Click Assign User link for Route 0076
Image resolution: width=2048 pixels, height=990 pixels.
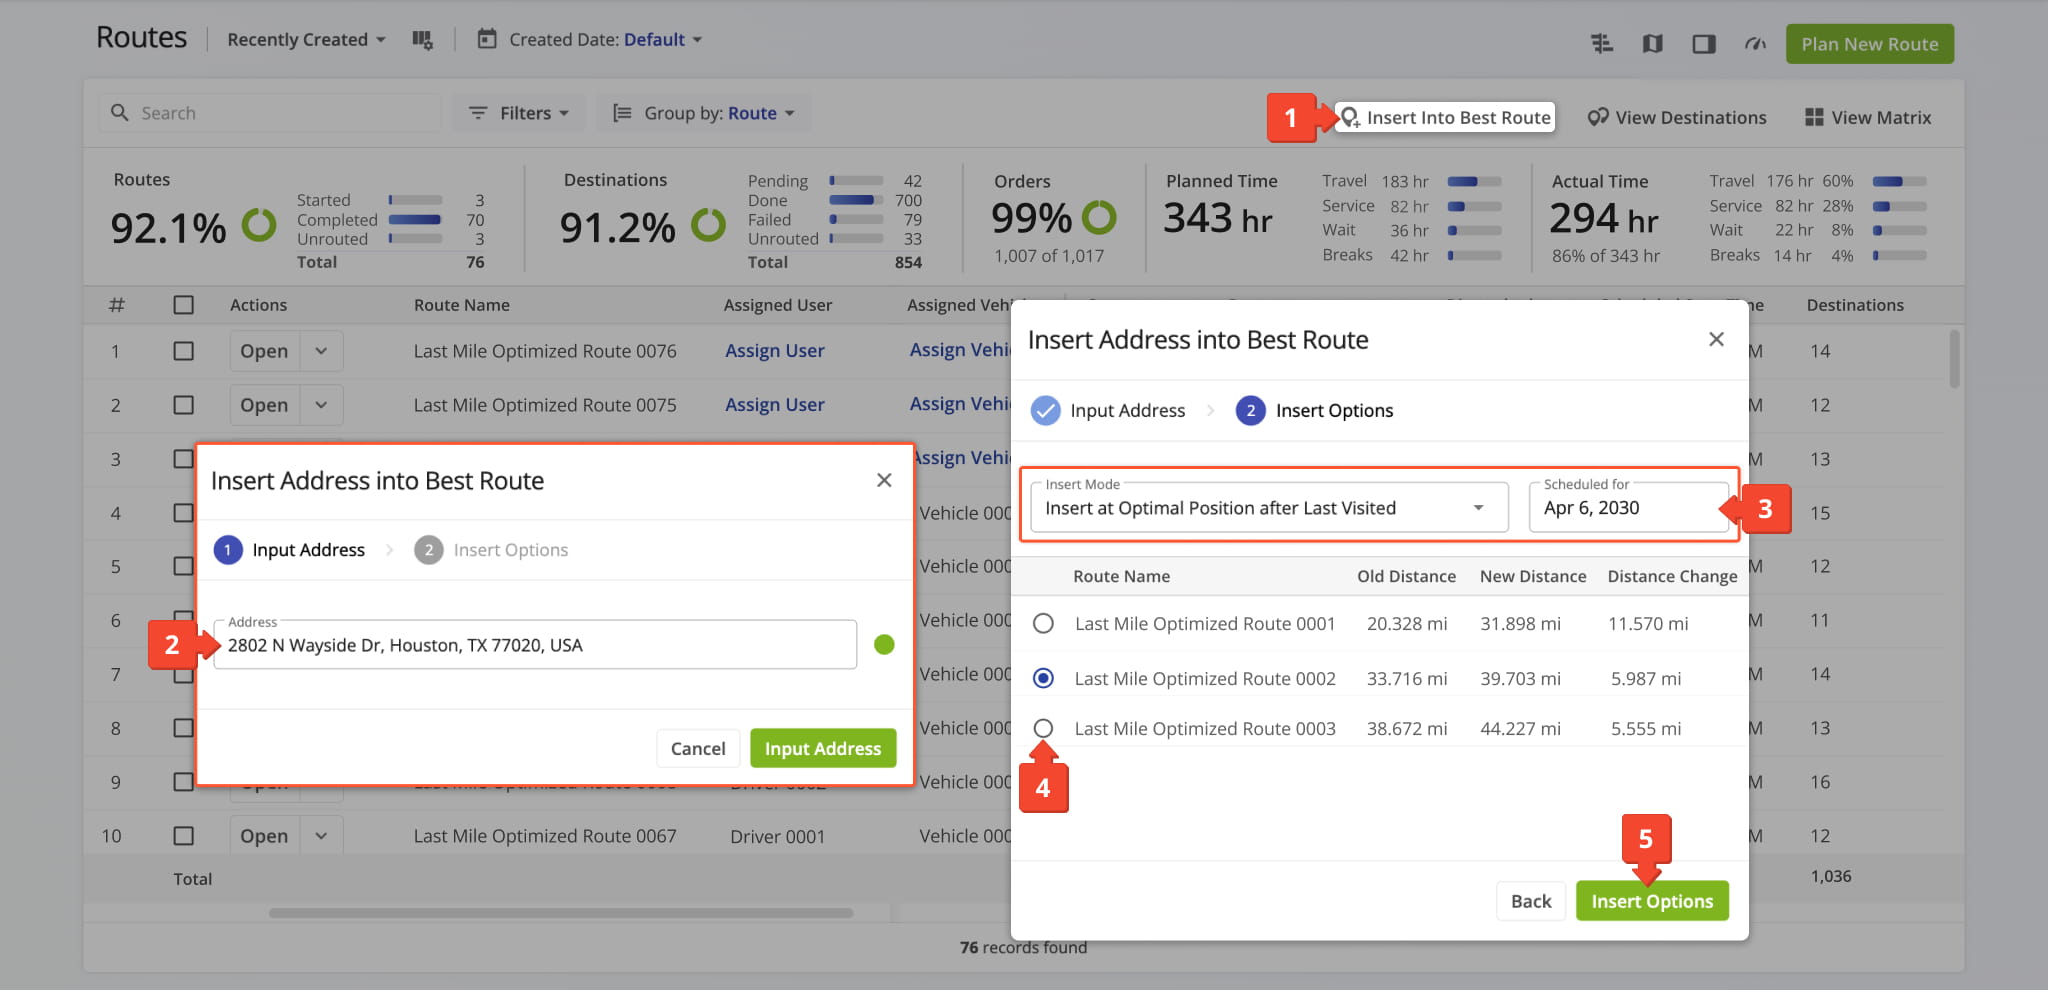point(775,351)
